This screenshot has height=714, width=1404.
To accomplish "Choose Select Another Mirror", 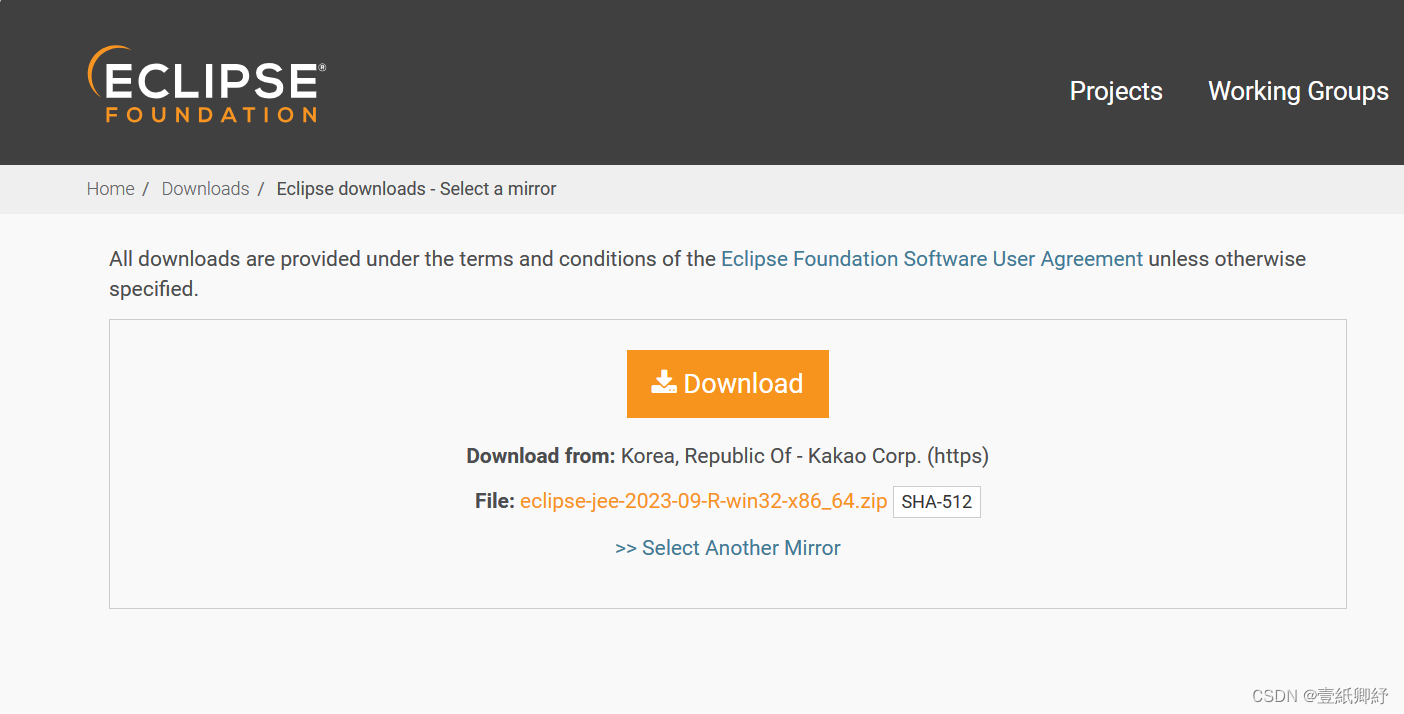I will pos(728,548).
